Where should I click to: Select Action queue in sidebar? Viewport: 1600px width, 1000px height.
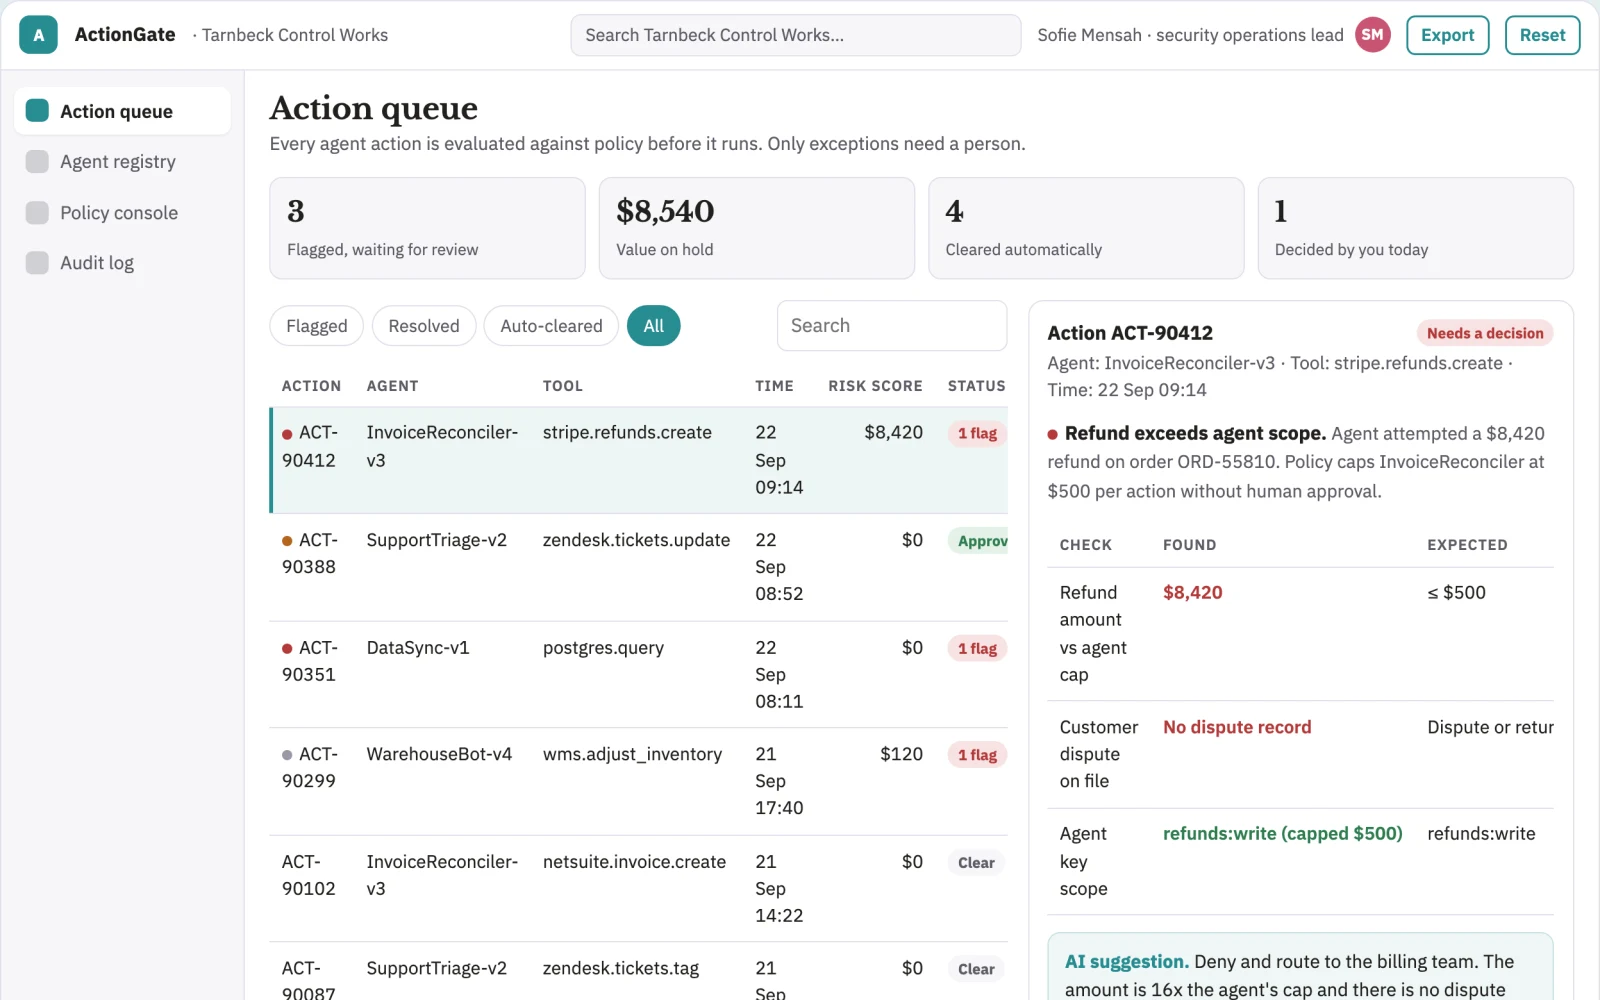[x=122, y=111]
